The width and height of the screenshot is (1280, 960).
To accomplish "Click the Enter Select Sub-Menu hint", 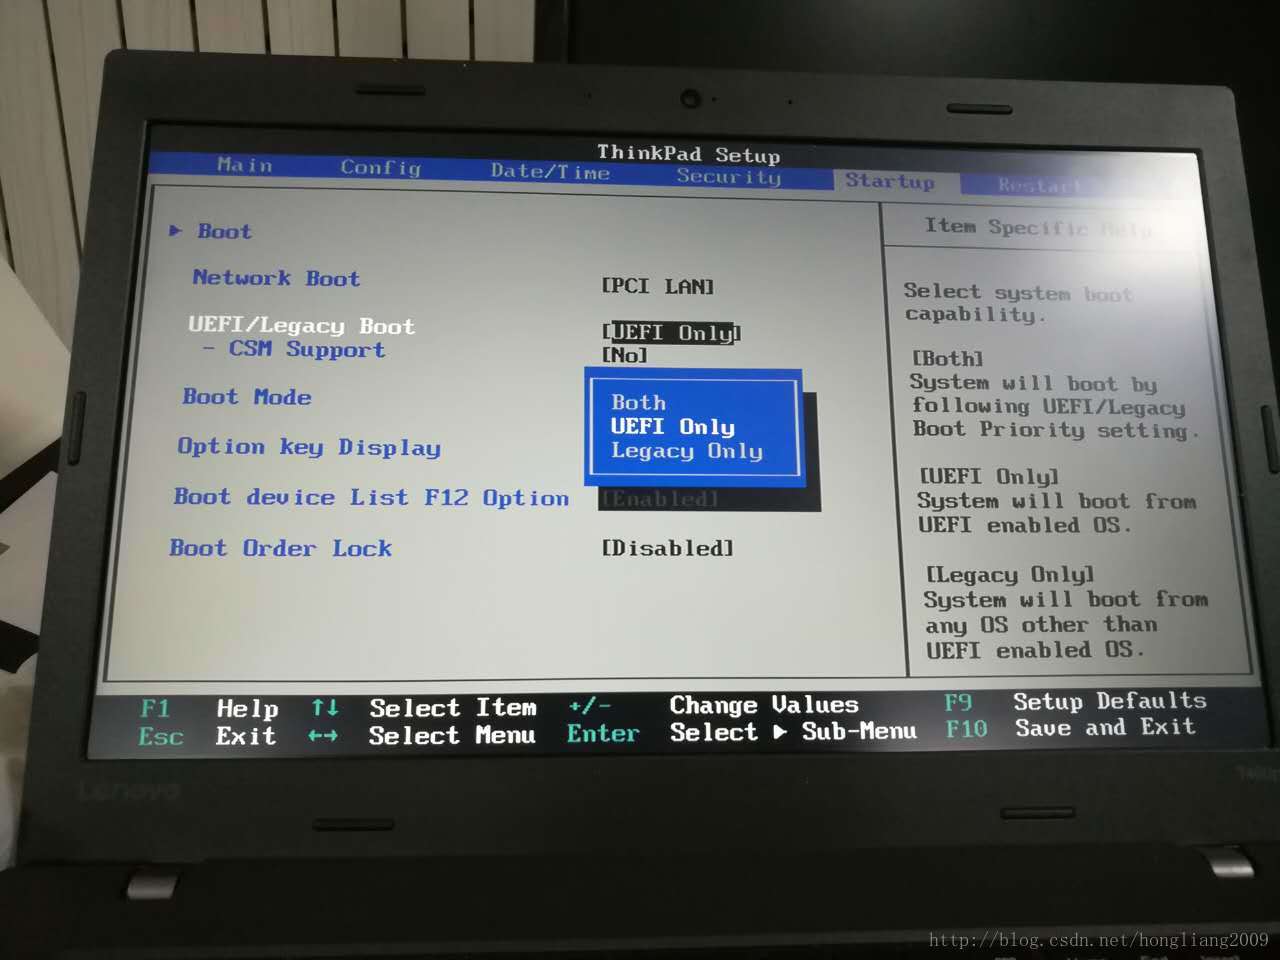I will coord(742,732).
